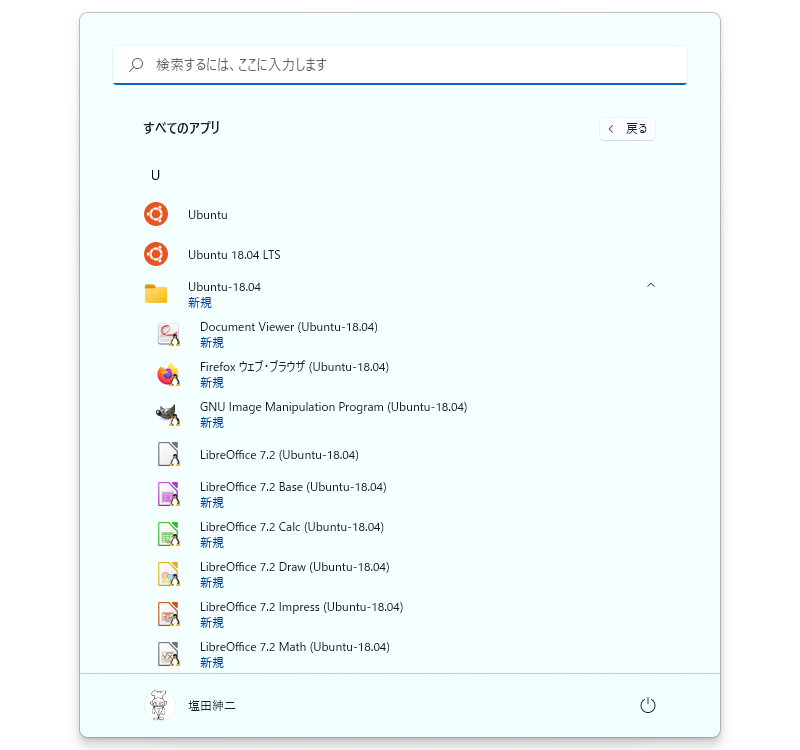Launch LibreOffice 7.2 Draw icon
The height and width of the screenshot is (750, 800).
[x=168, y=574]
